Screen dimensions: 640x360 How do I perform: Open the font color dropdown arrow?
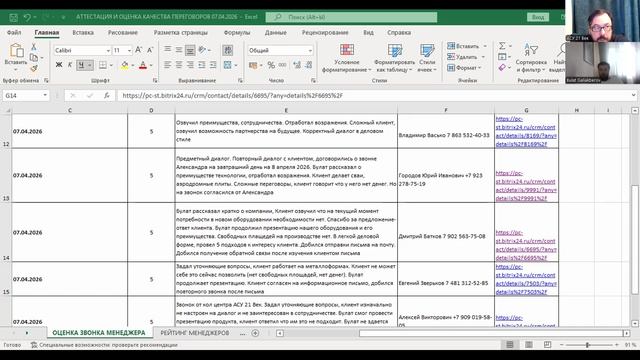(151, 65)
